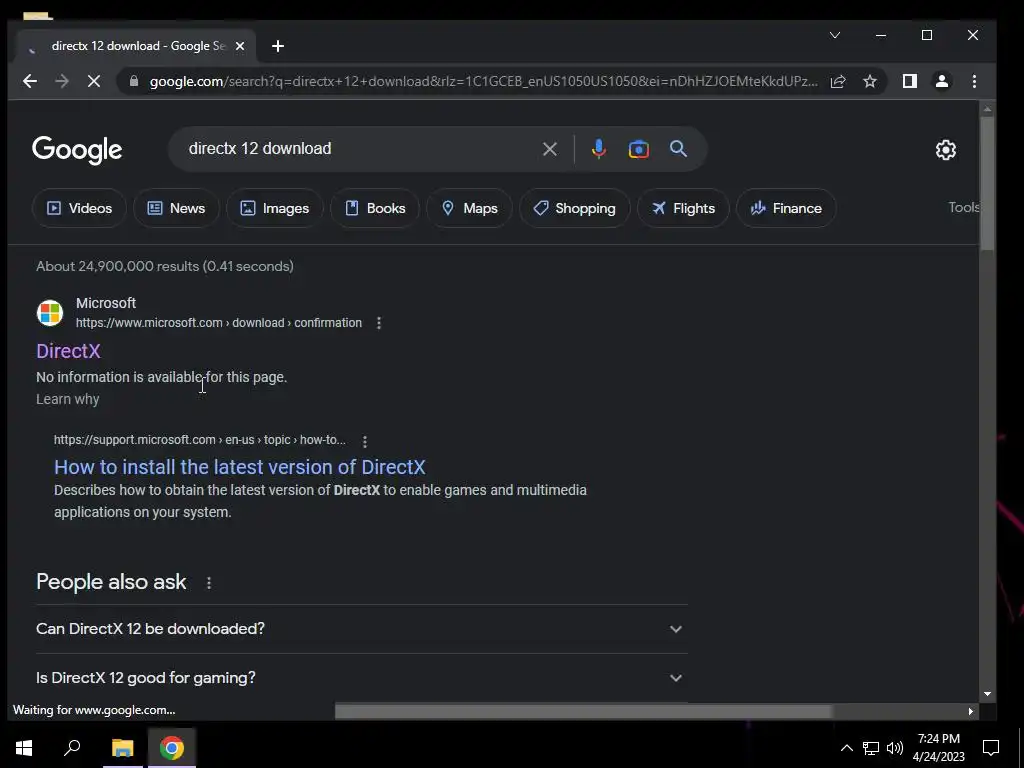Click the horizontal scrollbar thumb
1024x768 pixels.
click(583, 711)
